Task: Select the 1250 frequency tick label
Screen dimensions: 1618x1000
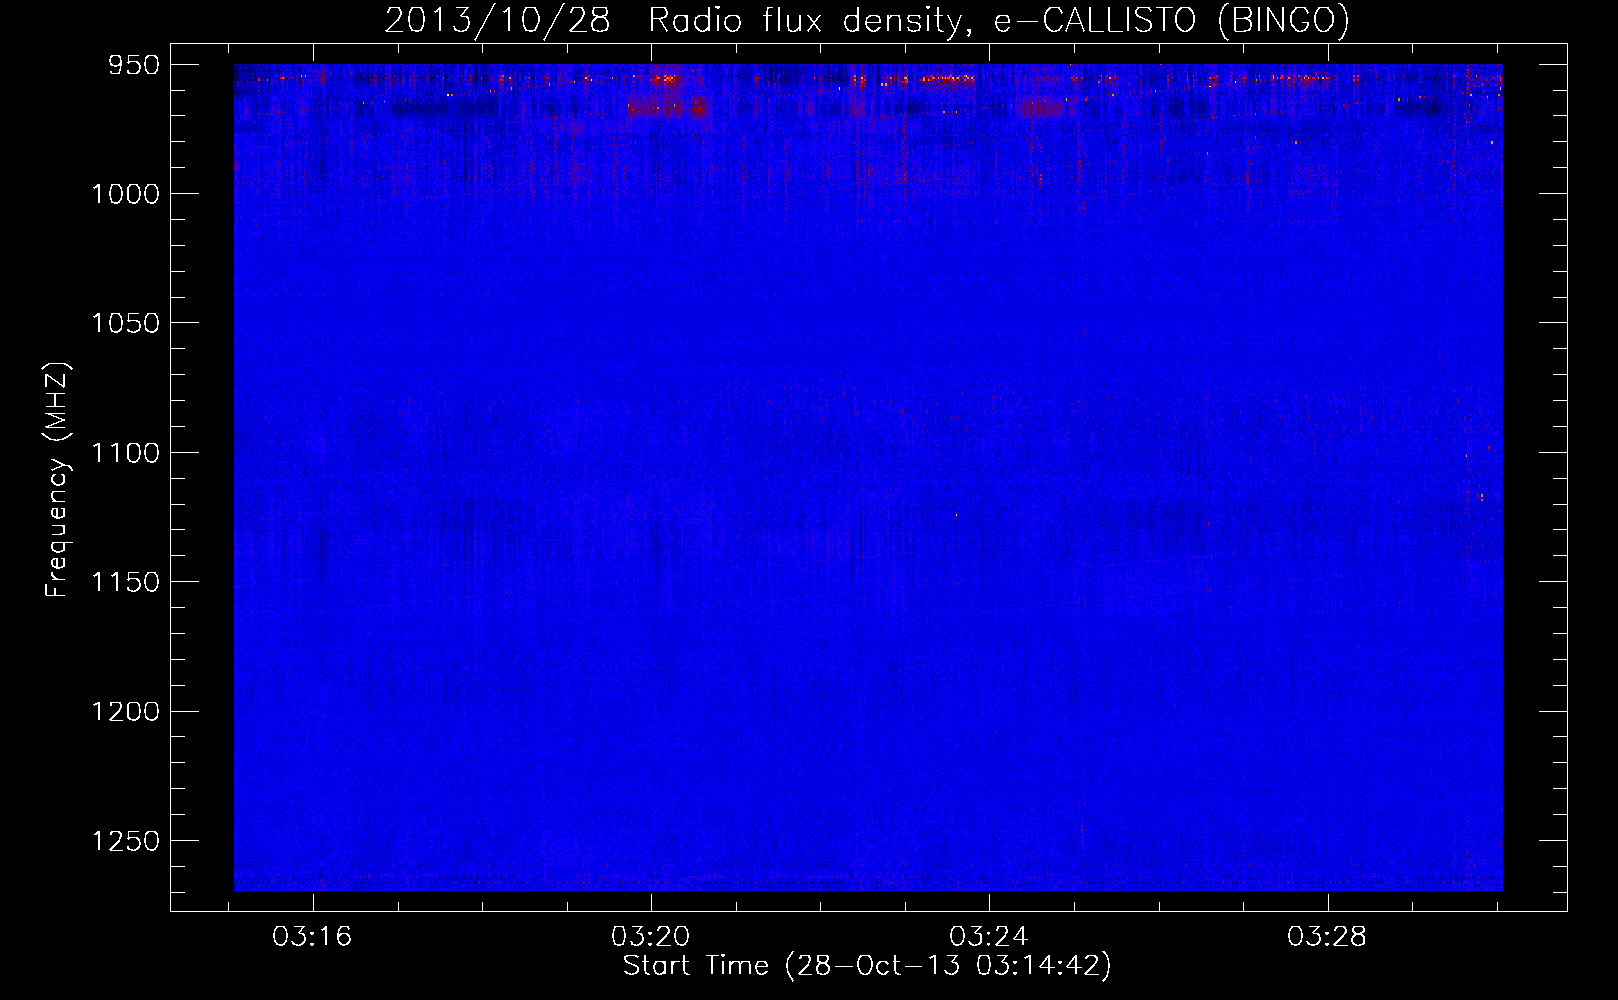Action: tap(126, 841)
